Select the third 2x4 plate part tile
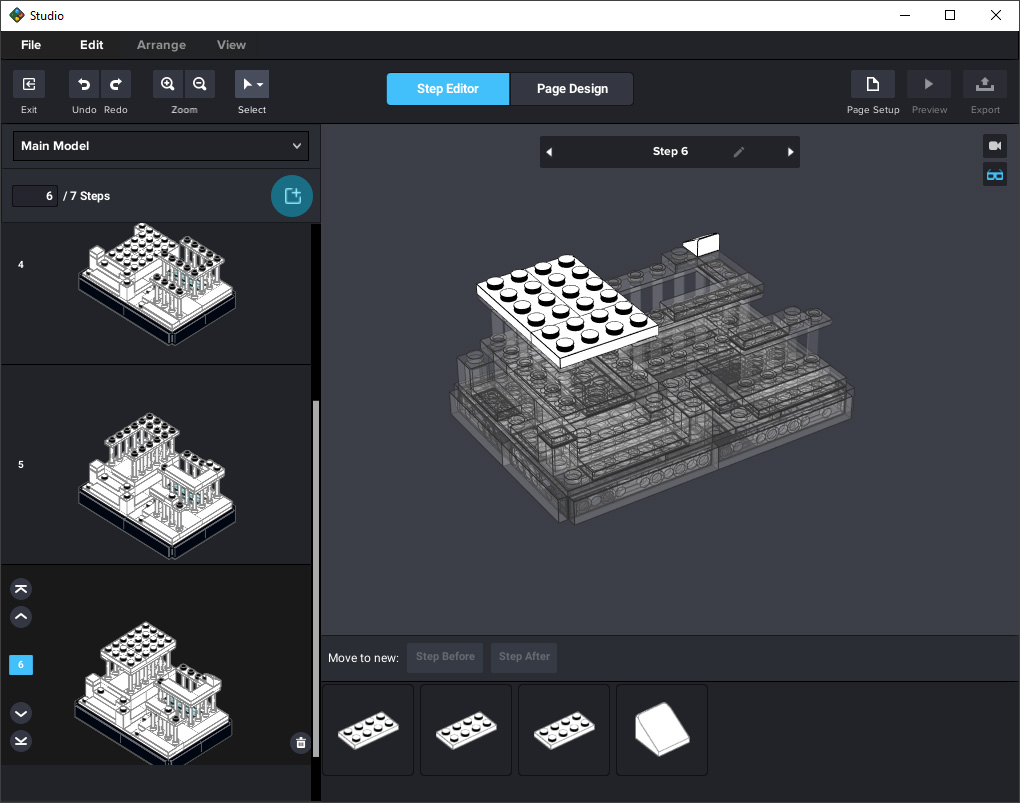 click(564, 729)
